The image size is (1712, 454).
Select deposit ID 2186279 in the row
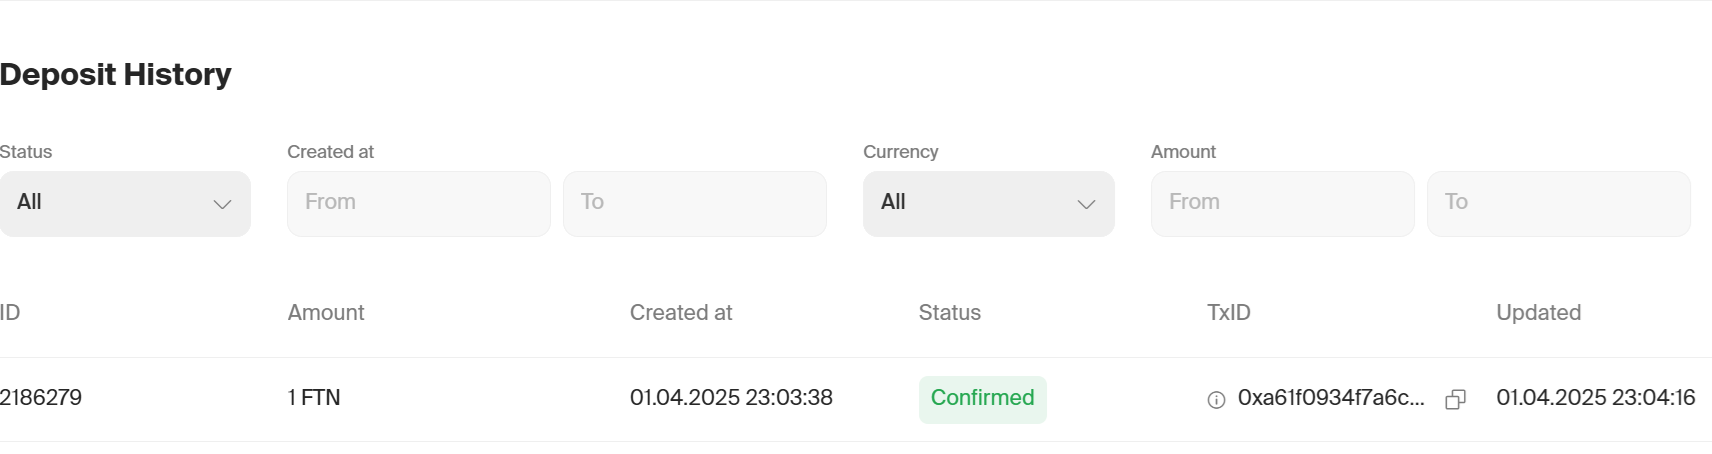(x=41, y=398)
